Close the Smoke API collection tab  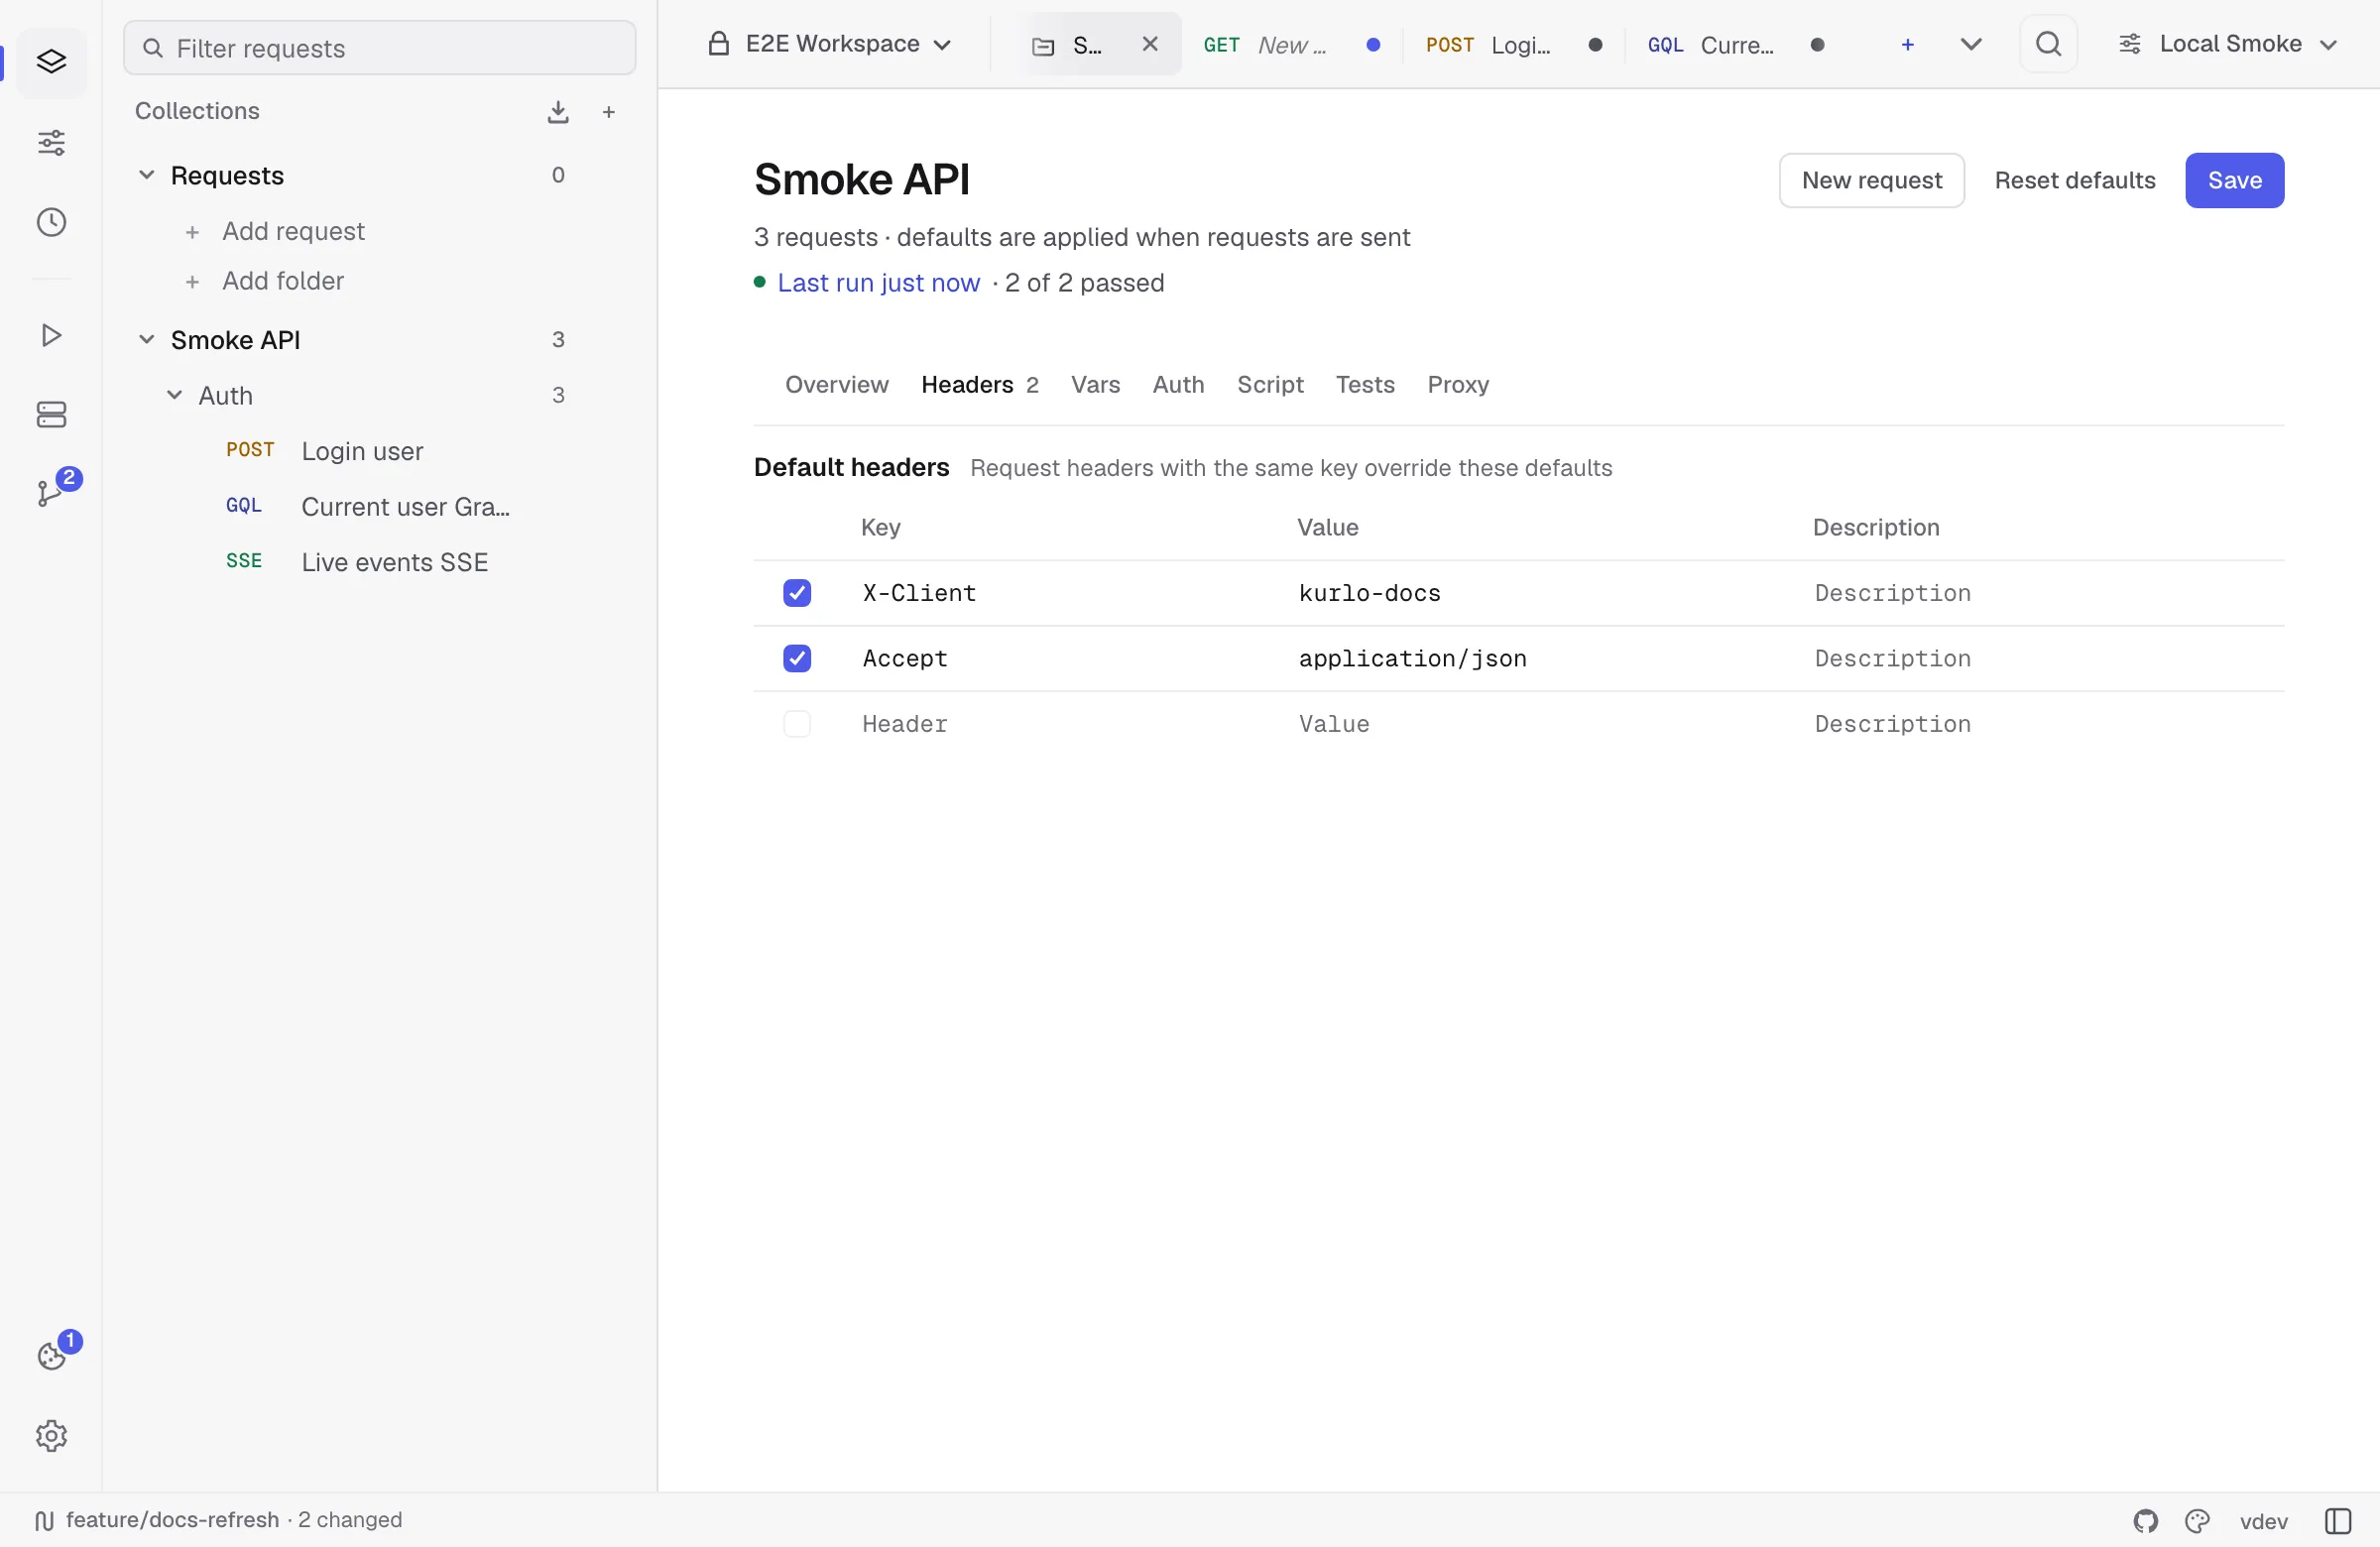pos(1150,44)
